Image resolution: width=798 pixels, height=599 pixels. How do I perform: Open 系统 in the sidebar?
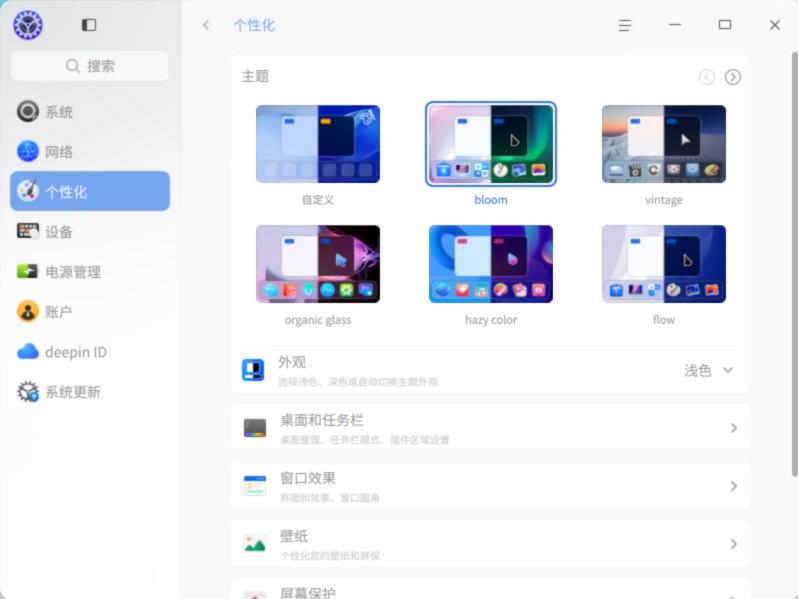pyautogui.click(x=90, y=111)
